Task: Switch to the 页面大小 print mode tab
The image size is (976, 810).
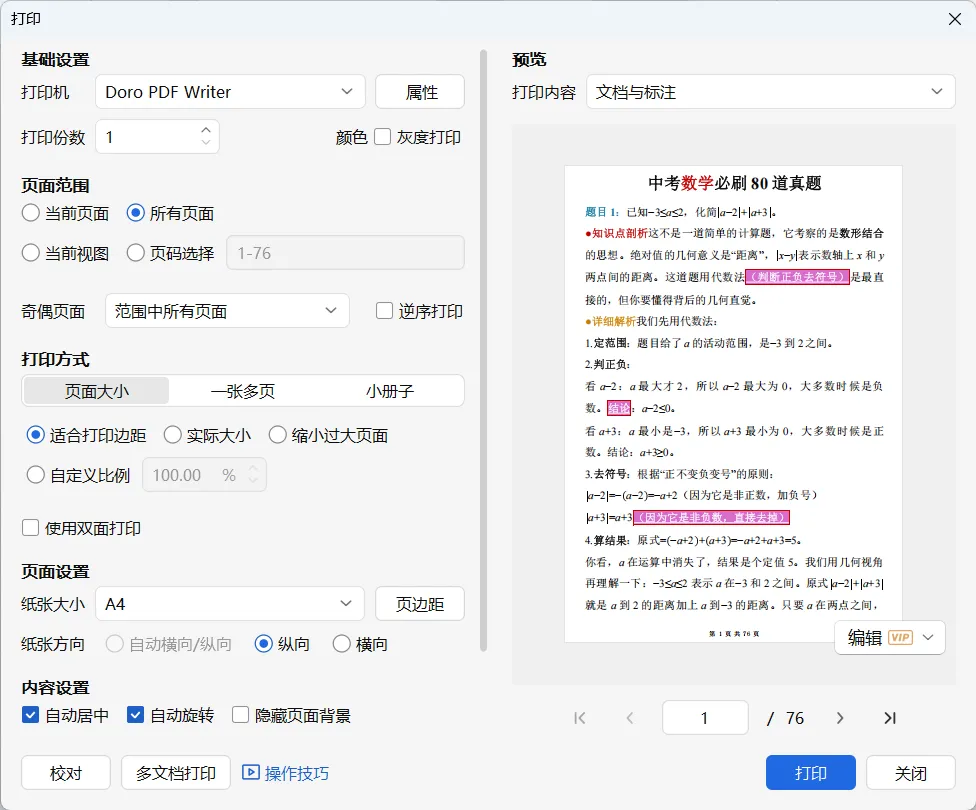Action: [96, 390]
